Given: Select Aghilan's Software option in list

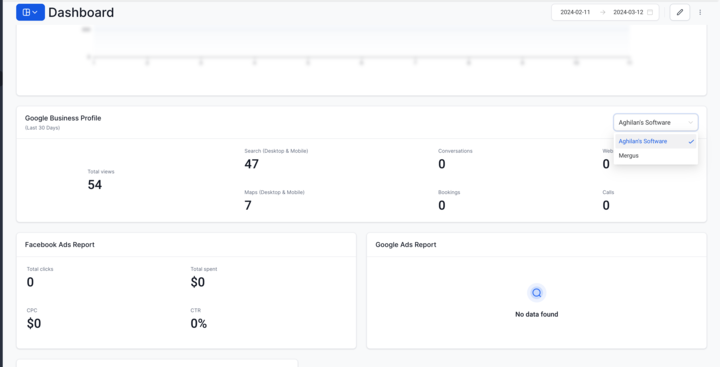Looking at the screenshot, I should (x=655, y=141).
